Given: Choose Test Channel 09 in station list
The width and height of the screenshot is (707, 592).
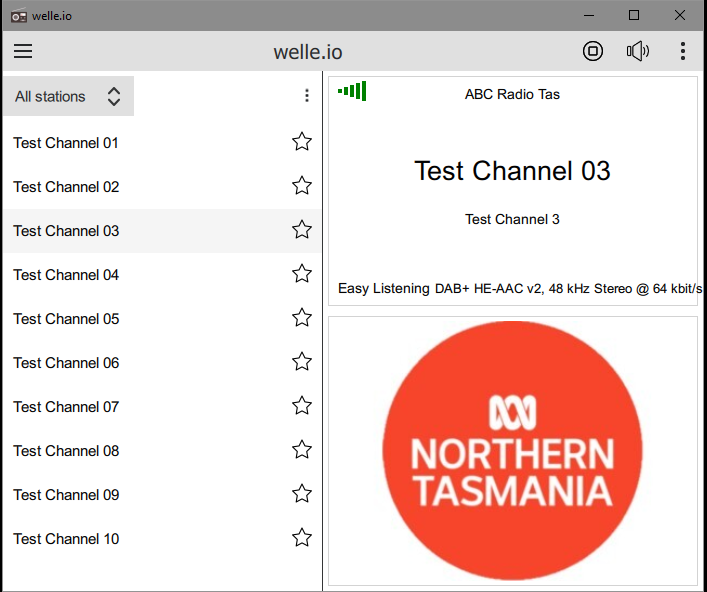Looking at the screenshot, I should click(162, 495).
